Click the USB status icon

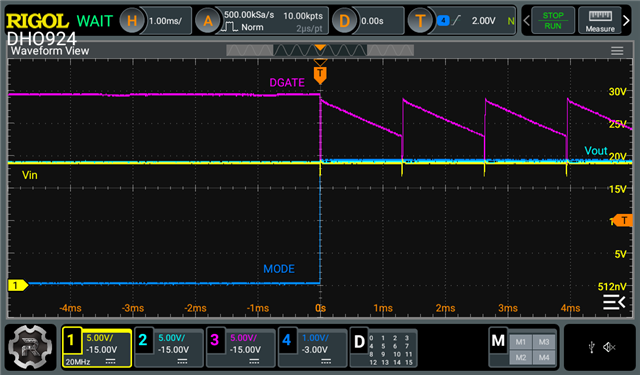(x=592, y=347)
